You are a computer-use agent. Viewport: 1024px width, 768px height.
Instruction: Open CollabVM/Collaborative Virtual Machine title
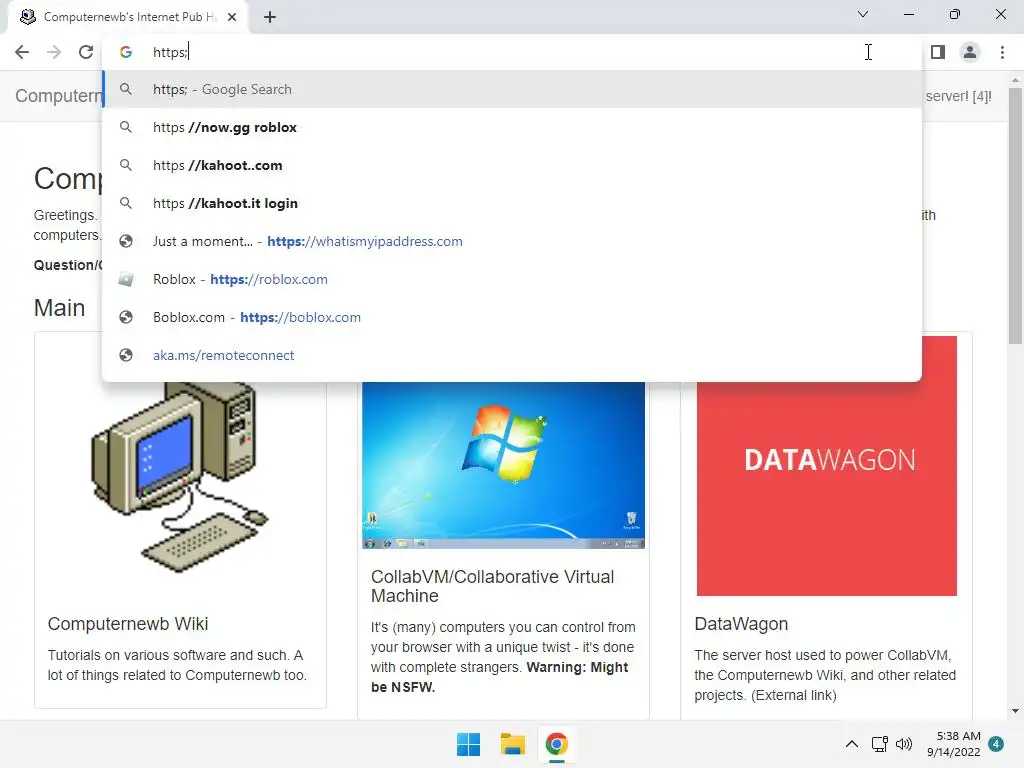(x=492, y=586)
